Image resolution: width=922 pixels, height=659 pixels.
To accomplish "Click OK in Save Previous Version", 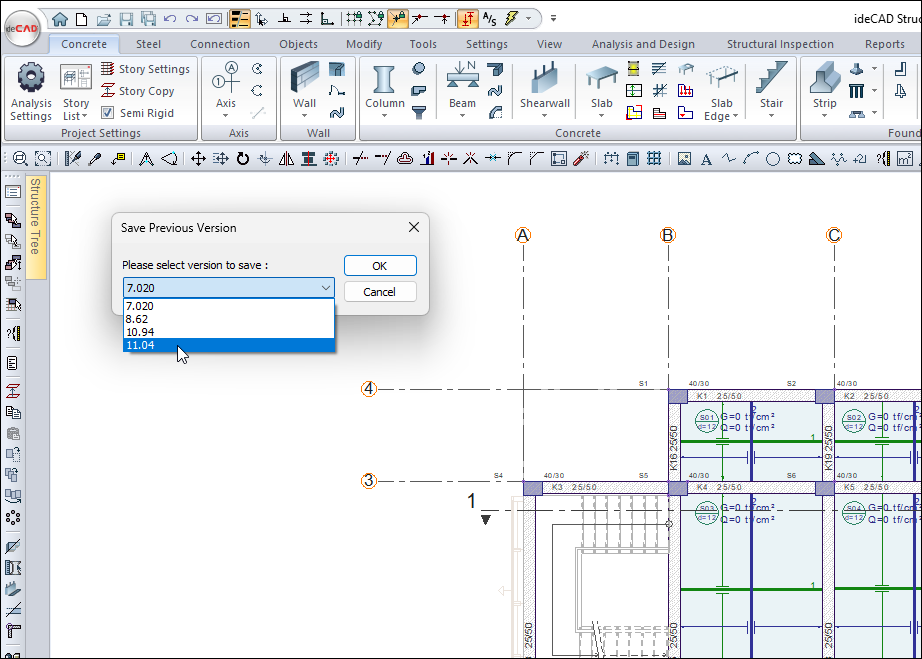I will click(379, 266).
